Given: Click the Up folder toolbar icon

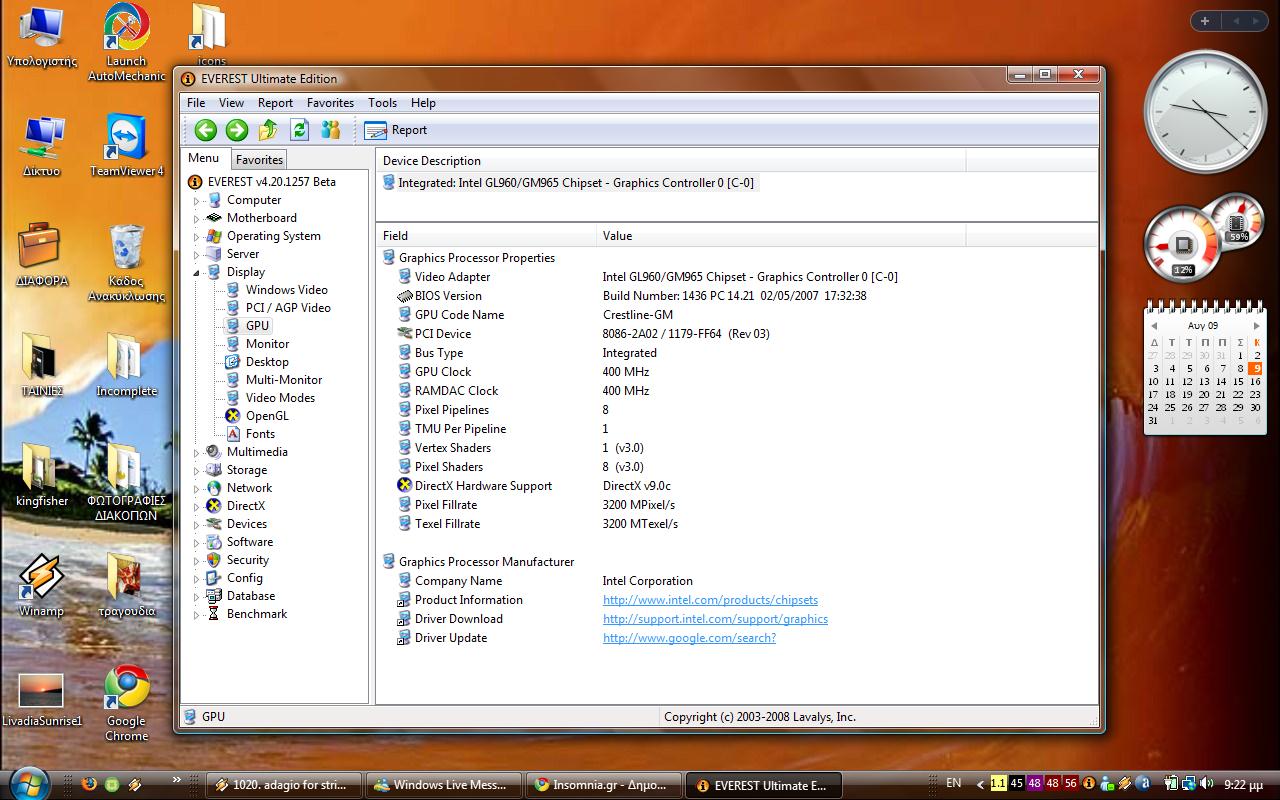Looking at the screenshot, I should 268,130.
